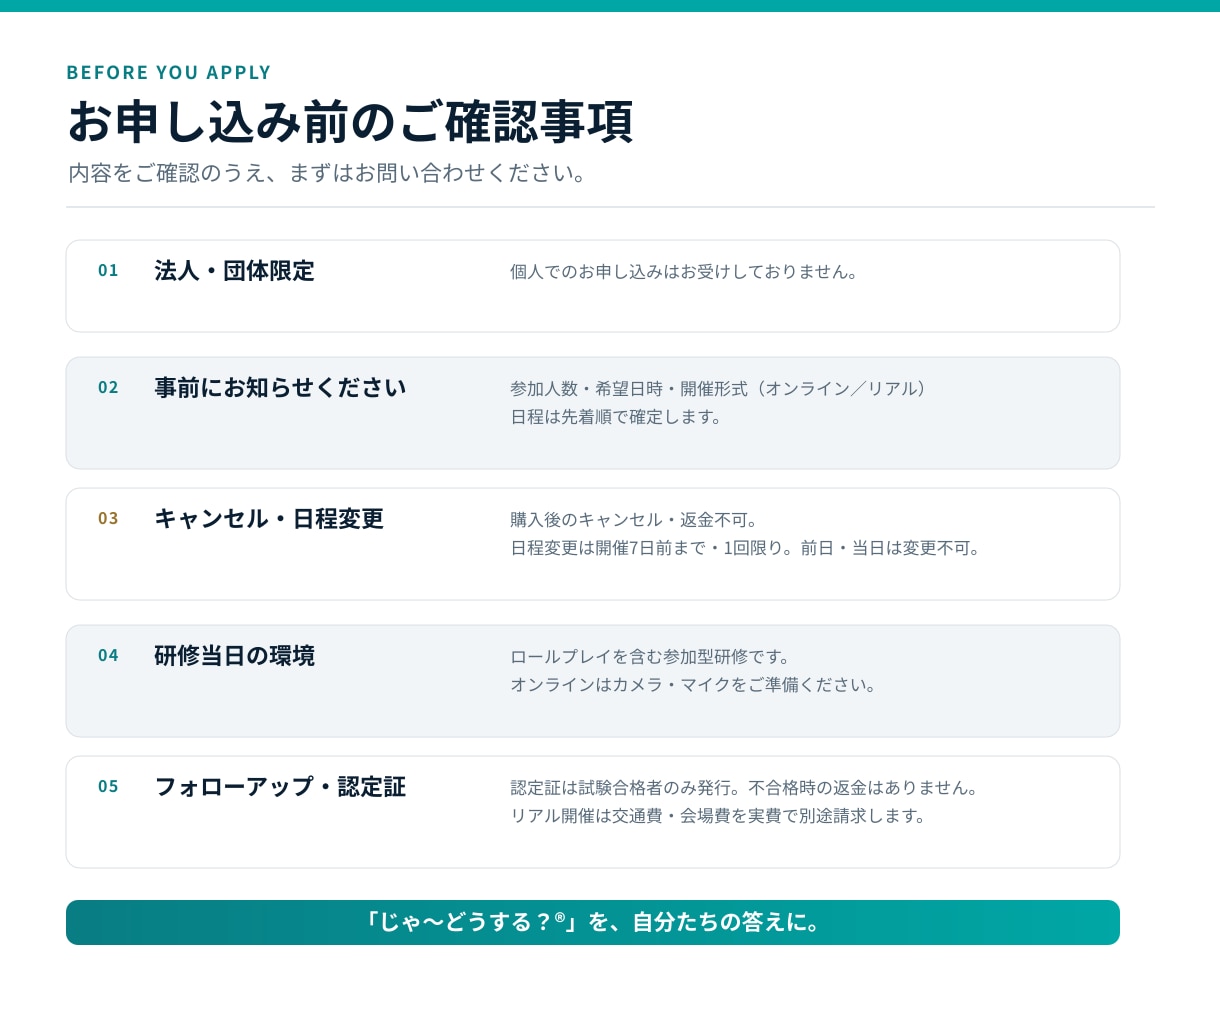Click the line '購入後のキャンセル・返金不可。'
Screen dimensions: 1220x1016
[635, 520]
